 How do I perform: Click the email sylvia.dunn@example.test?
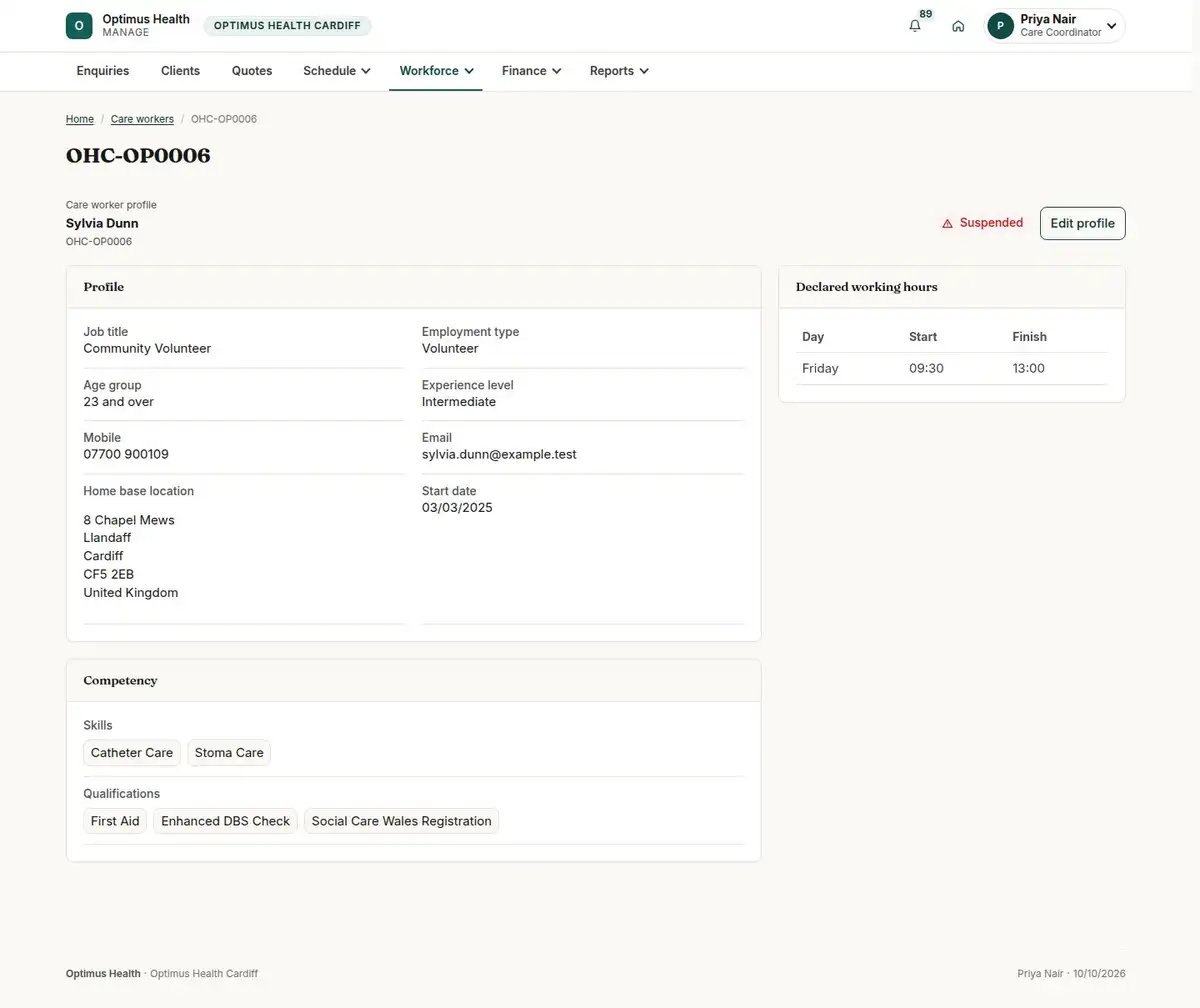[499, 454]
